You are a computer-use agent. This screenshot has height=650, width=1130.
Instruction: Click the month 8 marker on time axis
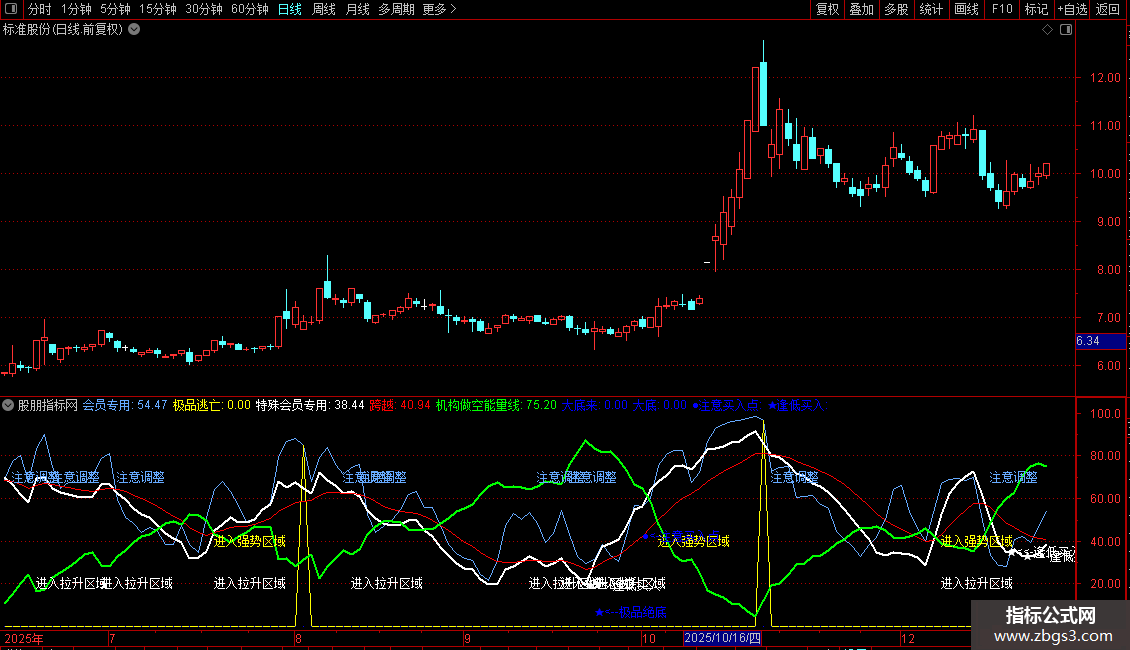pyautogui.click(x=298, y=638)
